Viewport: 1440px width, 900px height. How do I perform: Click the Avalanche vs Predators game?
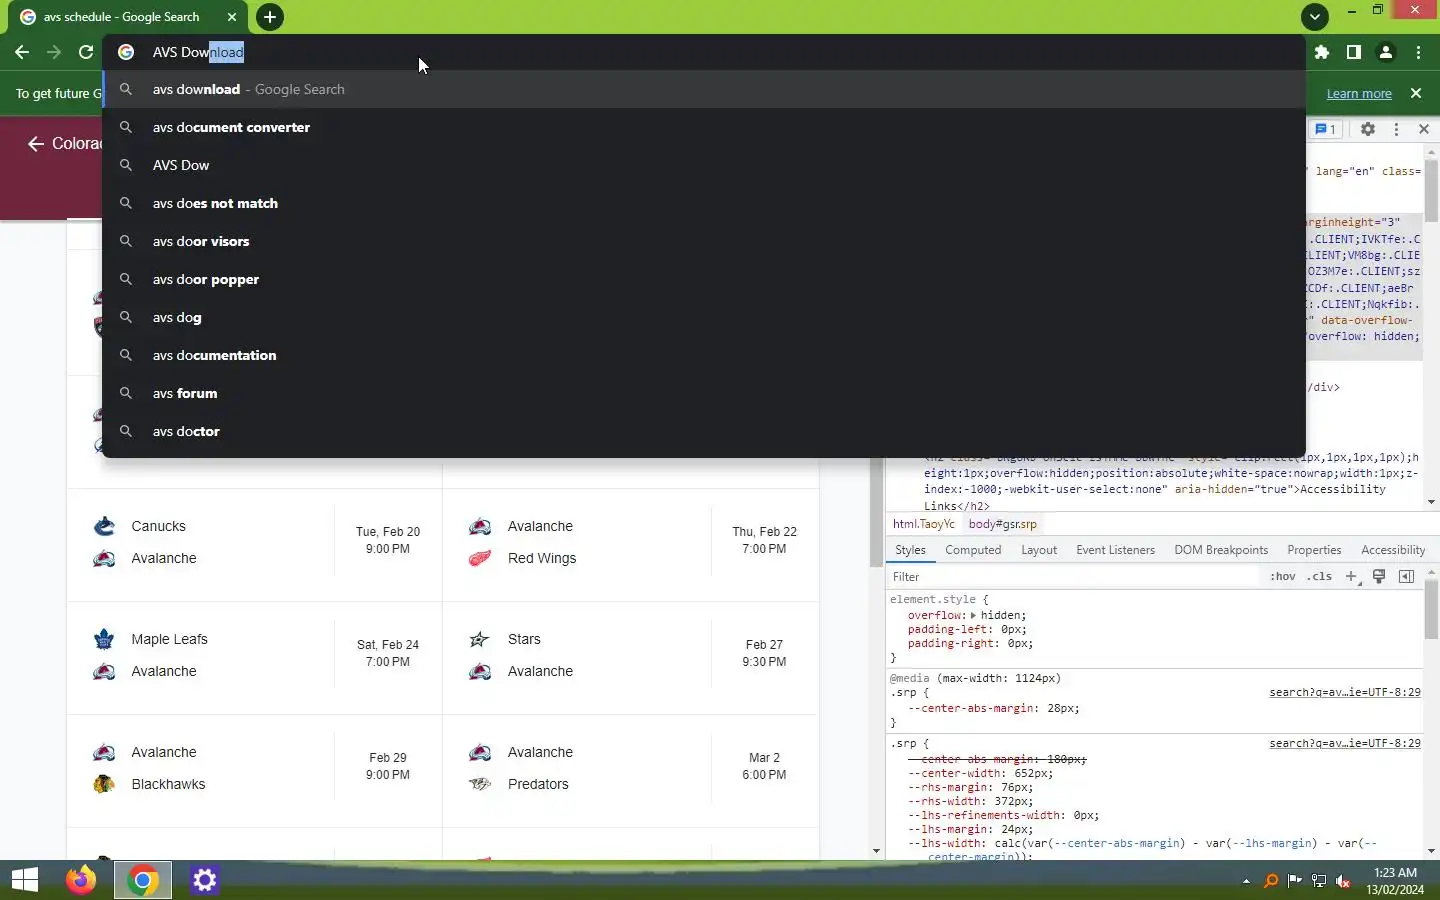(631, 770)
